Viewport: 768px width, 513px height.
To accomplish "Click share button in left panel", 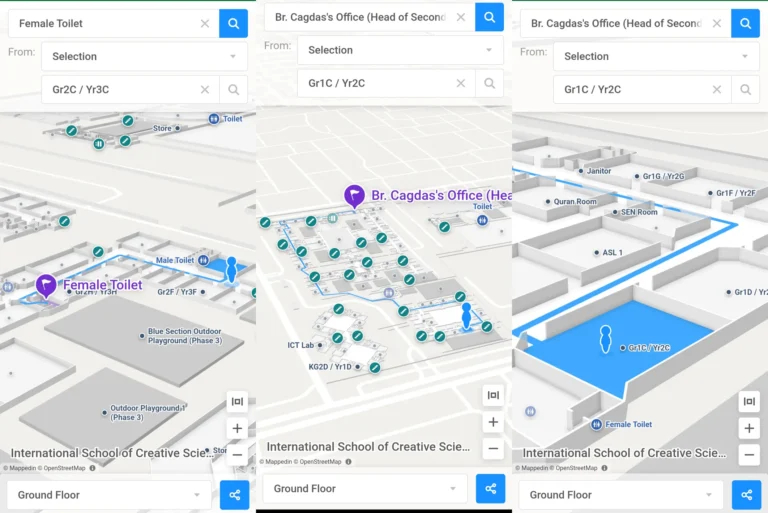I will (x=235, y=495).
